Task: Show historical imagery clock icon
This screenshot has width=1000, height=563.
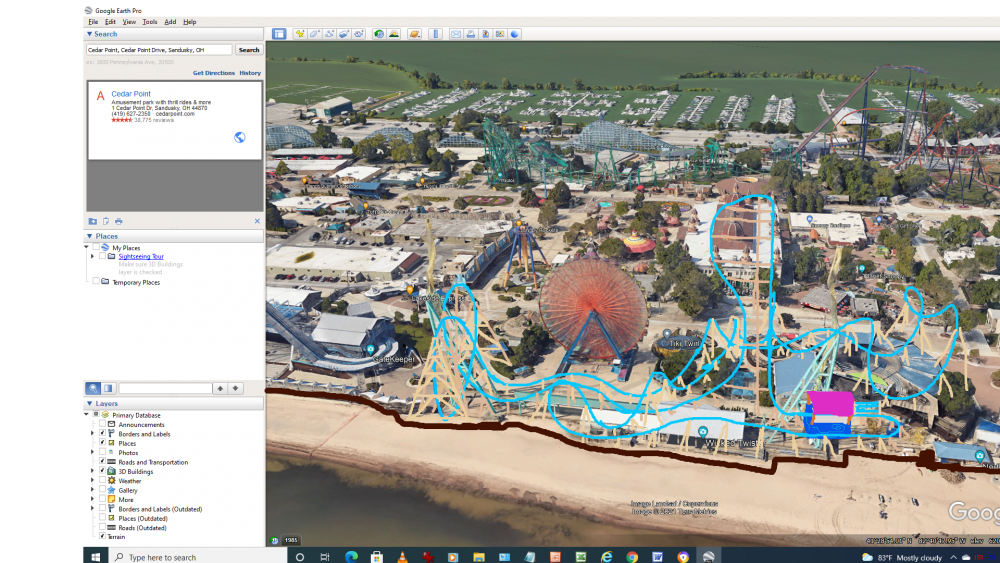Action: point(379,34)
